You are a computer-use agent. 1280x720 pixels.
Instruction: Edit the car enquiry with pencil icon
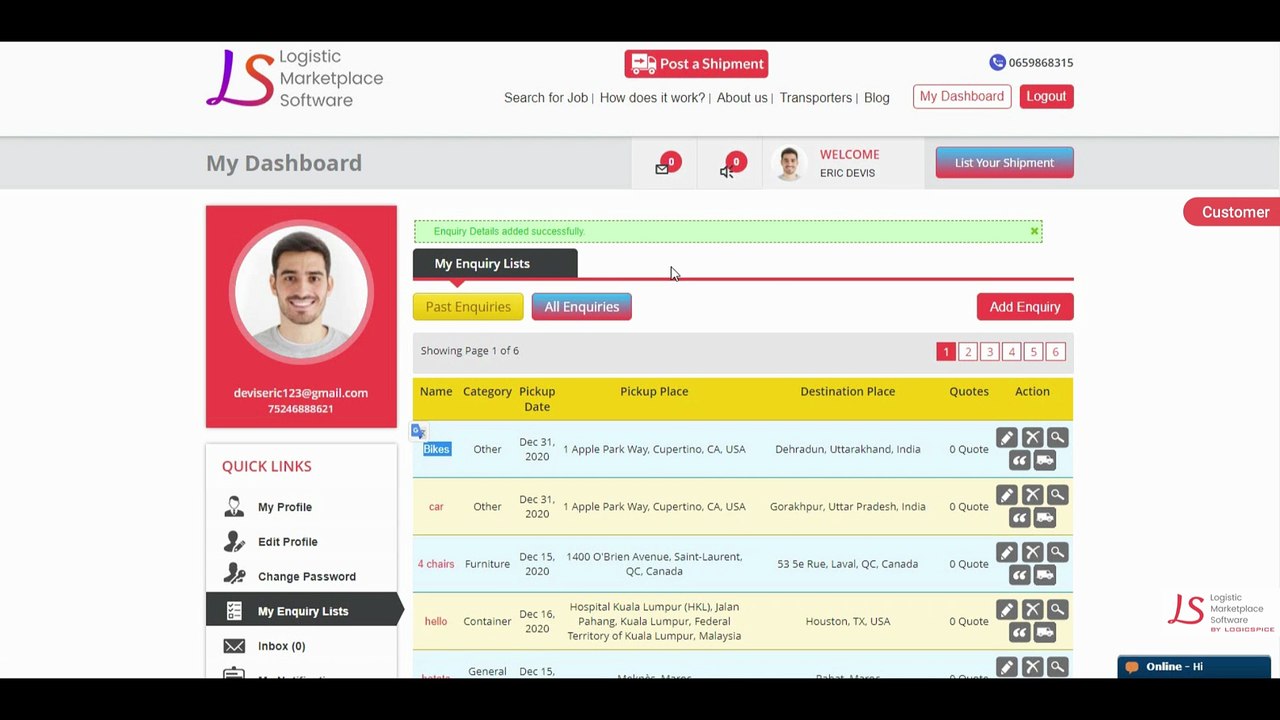tap(1007, 495)
